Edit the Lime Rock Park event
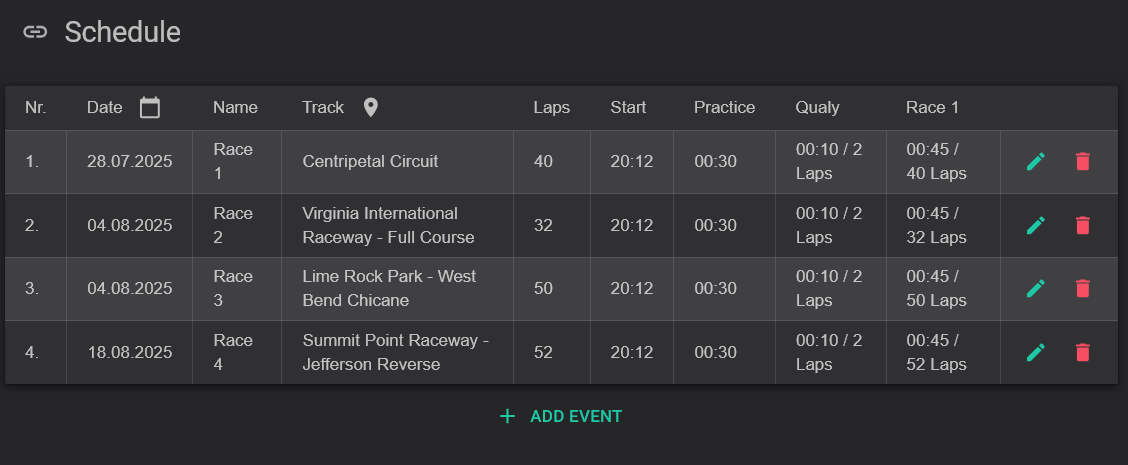 click(1035, 289)
